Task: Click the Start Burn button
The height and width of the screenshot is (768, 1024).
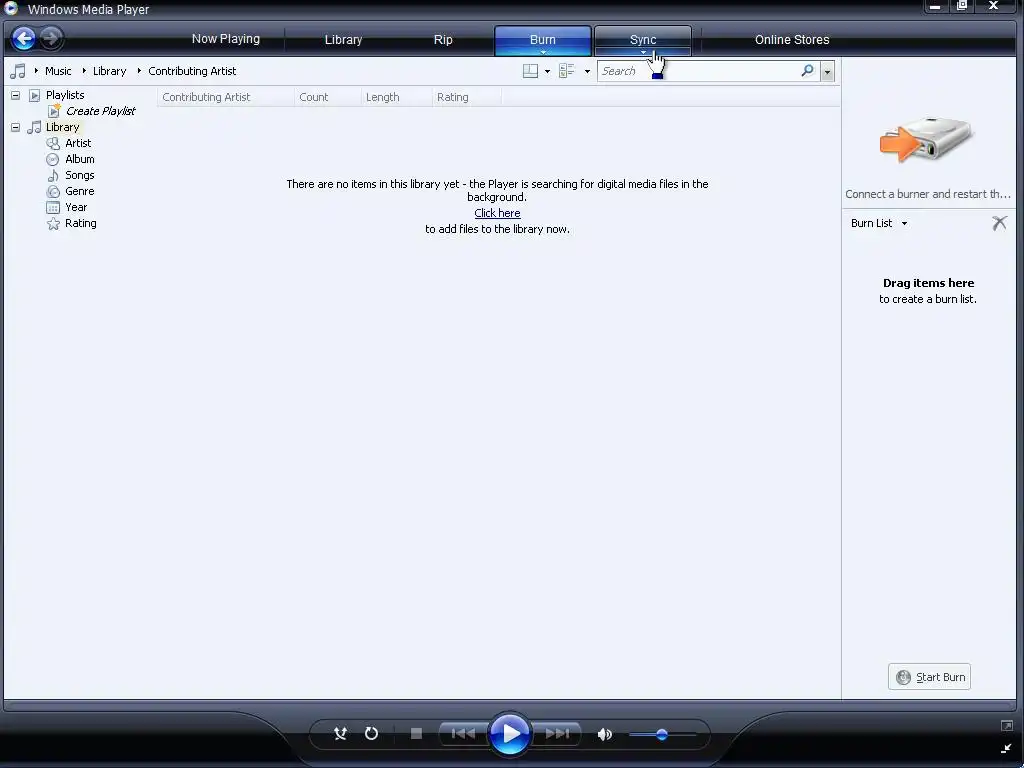Action: tap(929, 677)
